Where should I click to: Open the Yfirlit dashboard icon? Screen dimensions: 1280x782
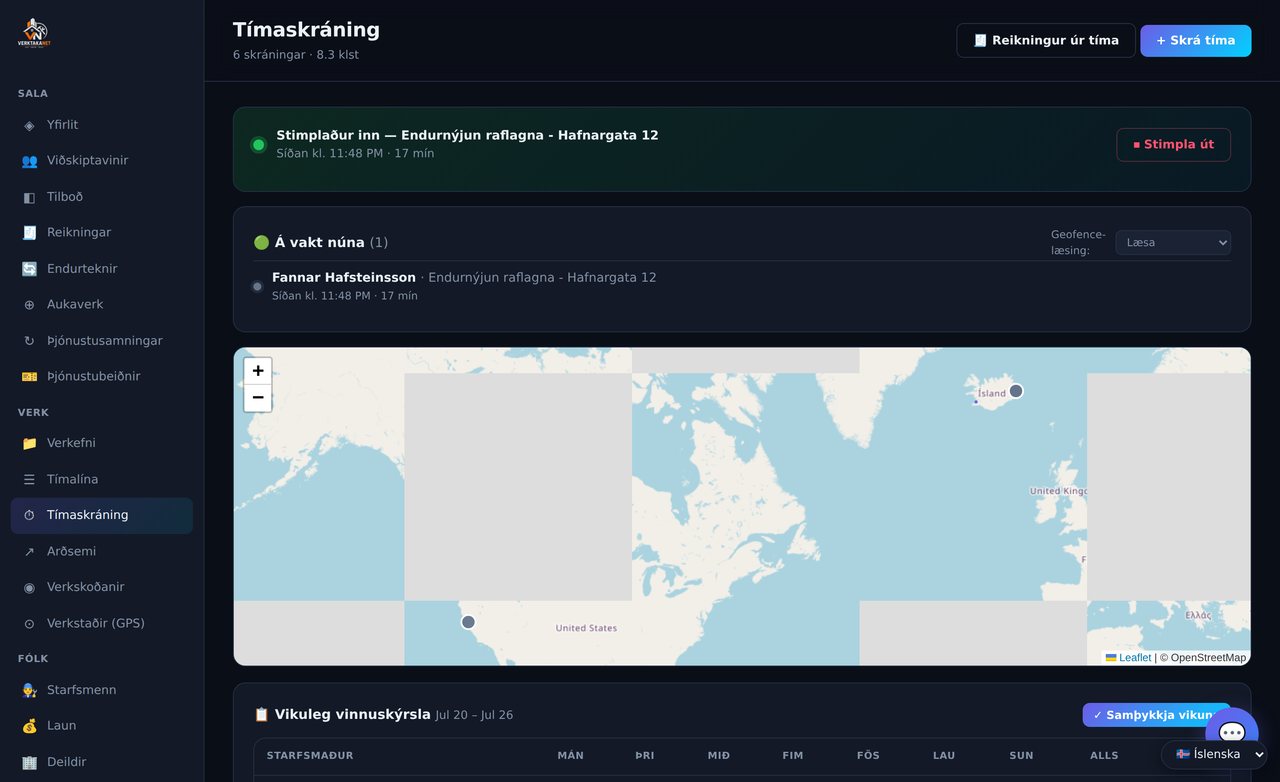point(29,125)
